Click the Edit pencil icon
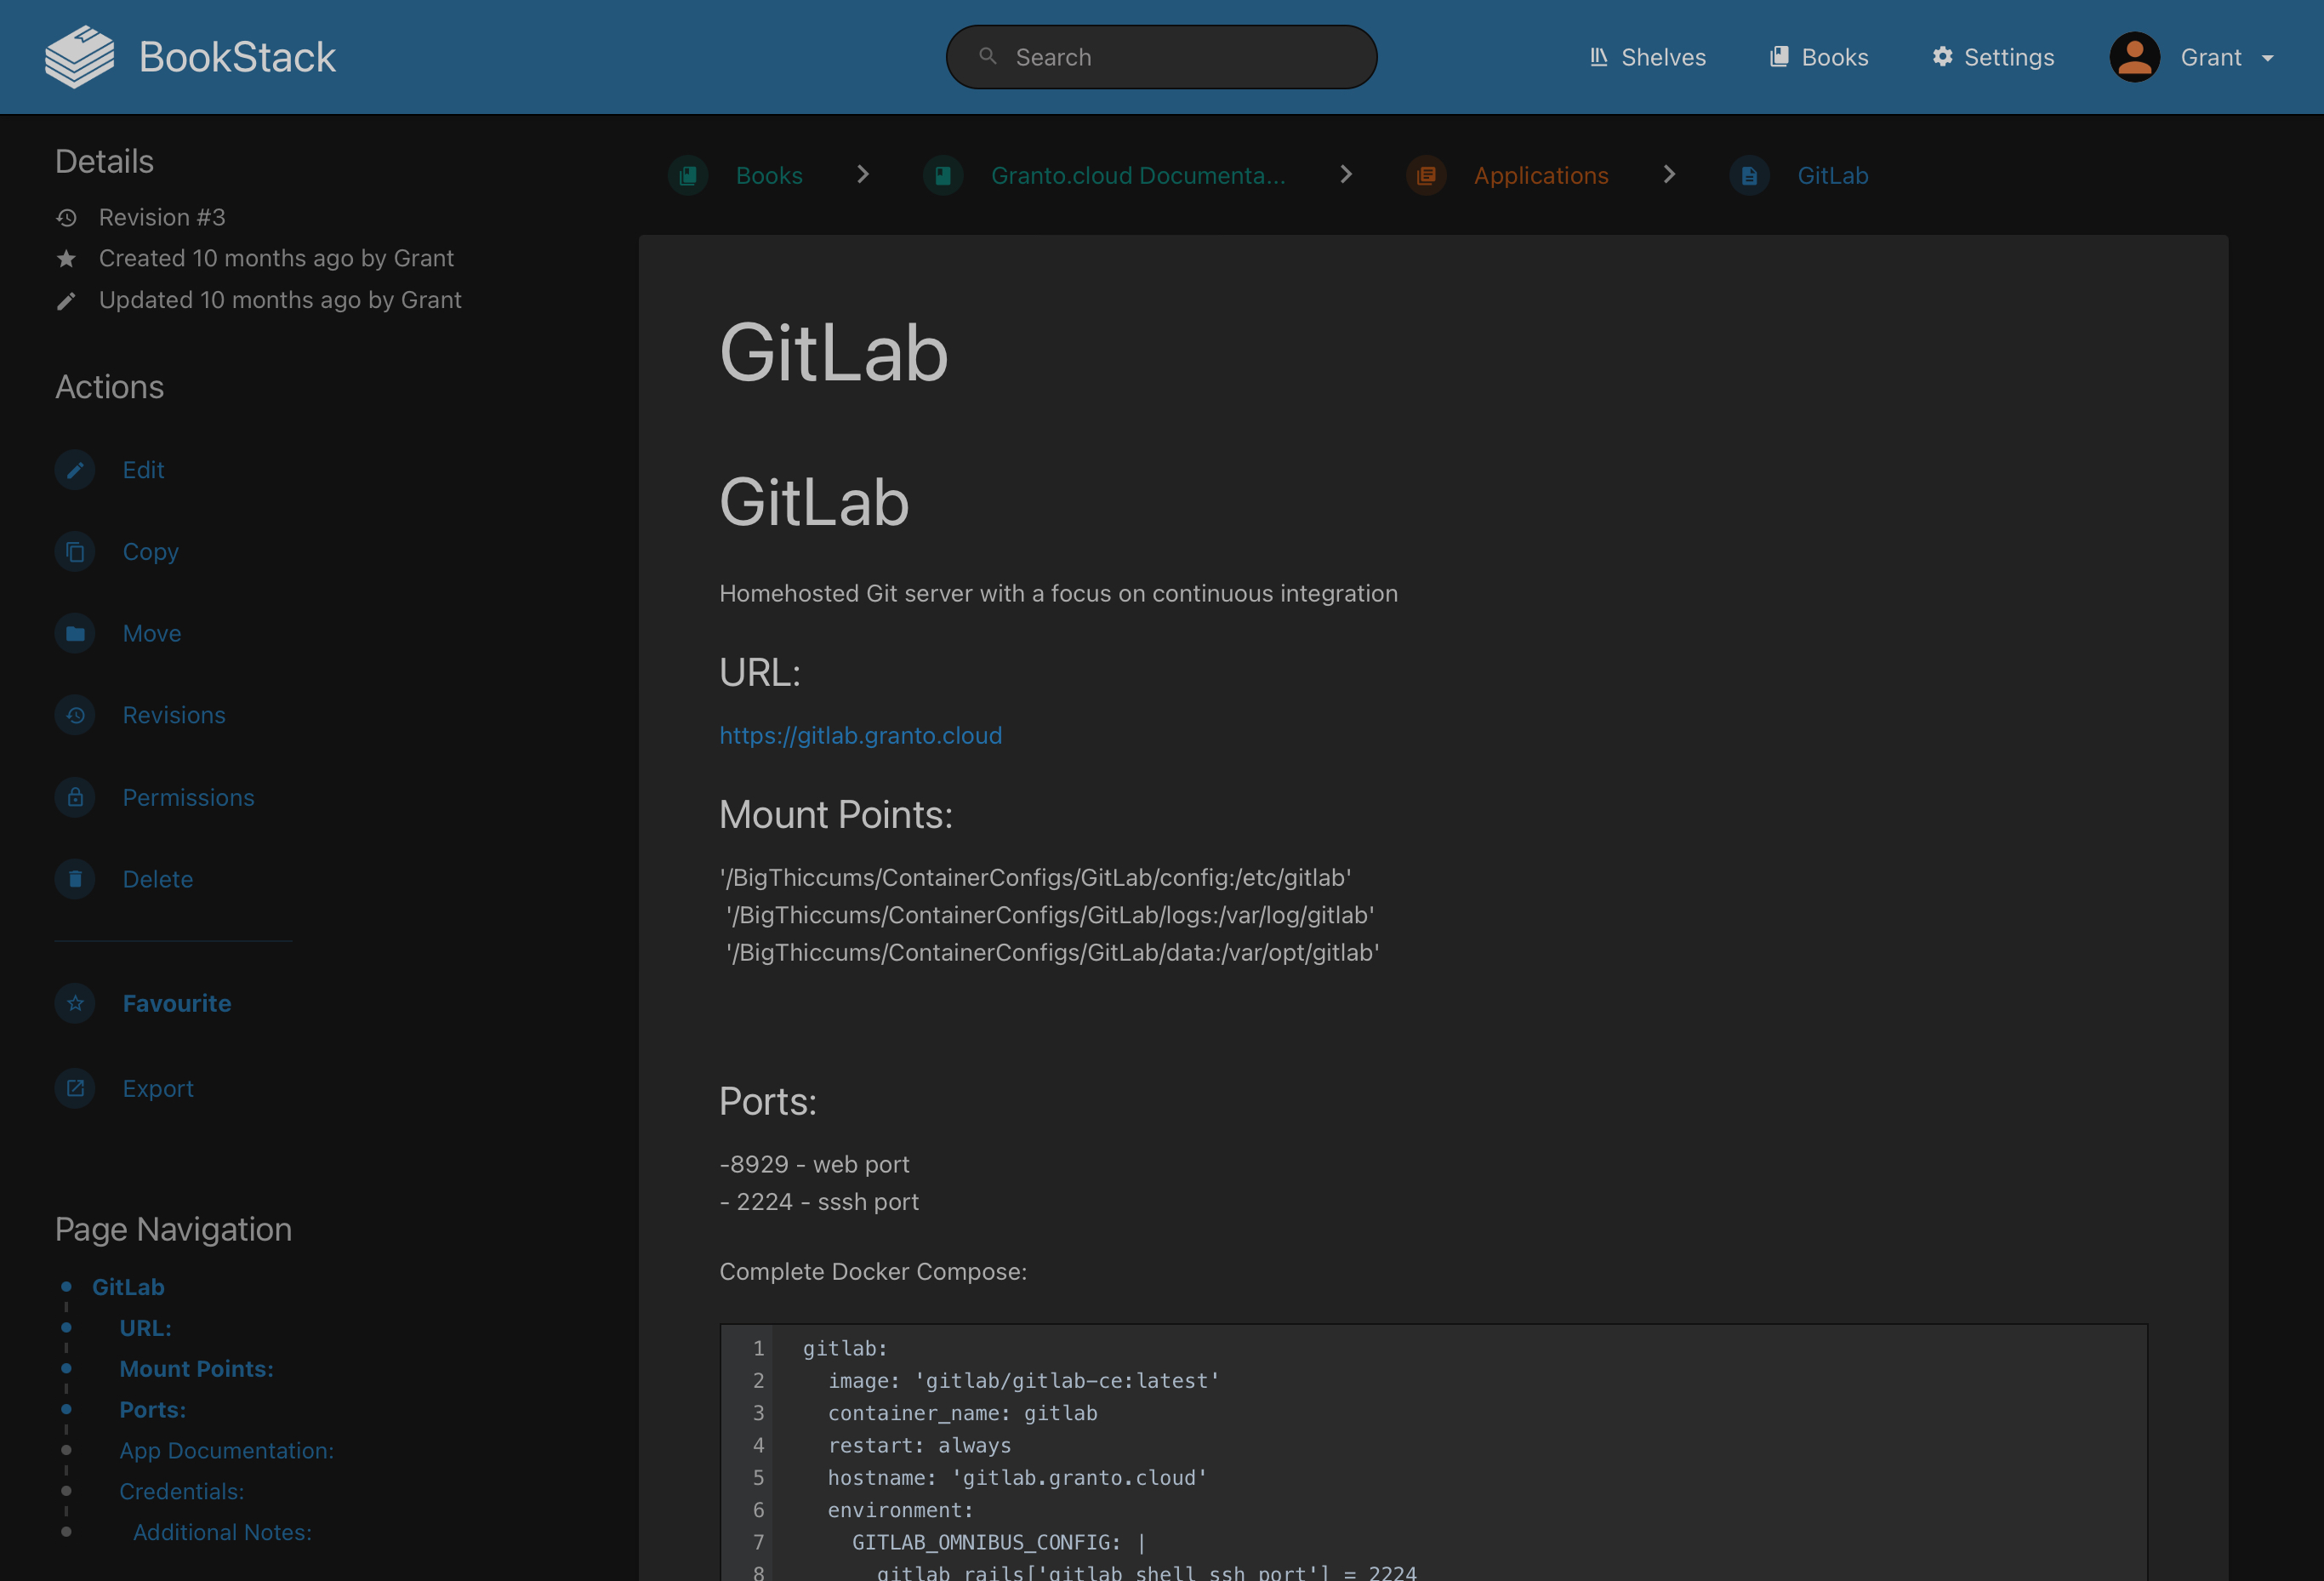 tap(75, 470)
